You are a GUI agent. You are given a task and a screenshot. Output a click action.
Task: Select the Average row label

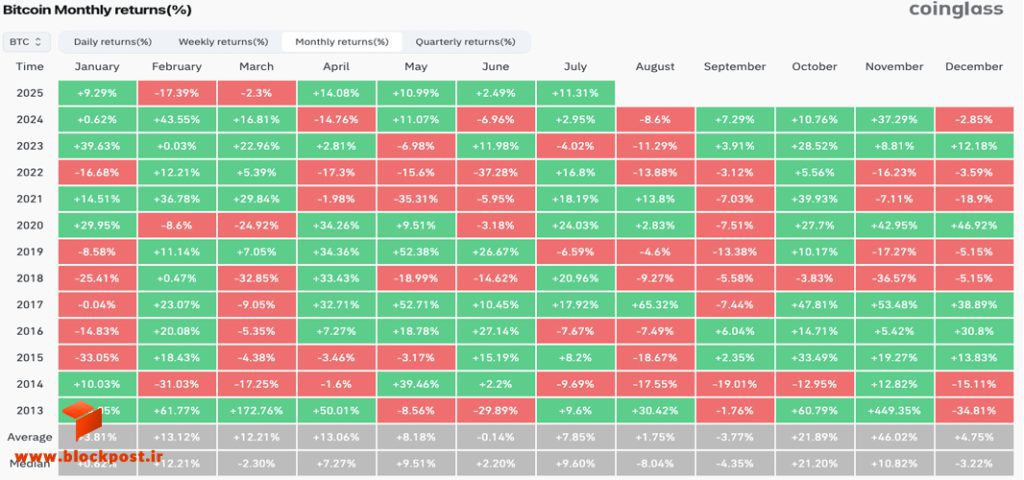point(29,437)
